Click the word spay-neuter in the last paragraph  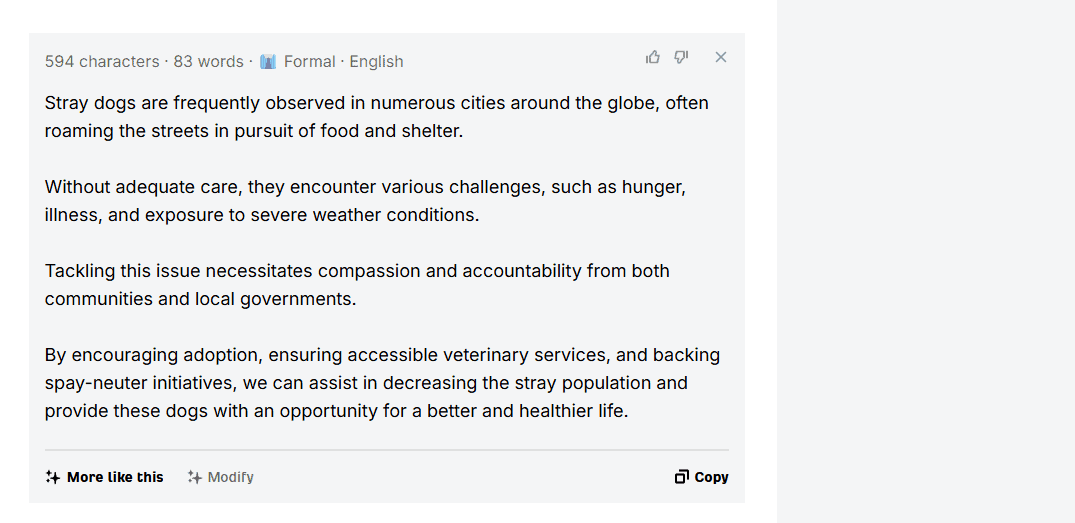[93, 383]
